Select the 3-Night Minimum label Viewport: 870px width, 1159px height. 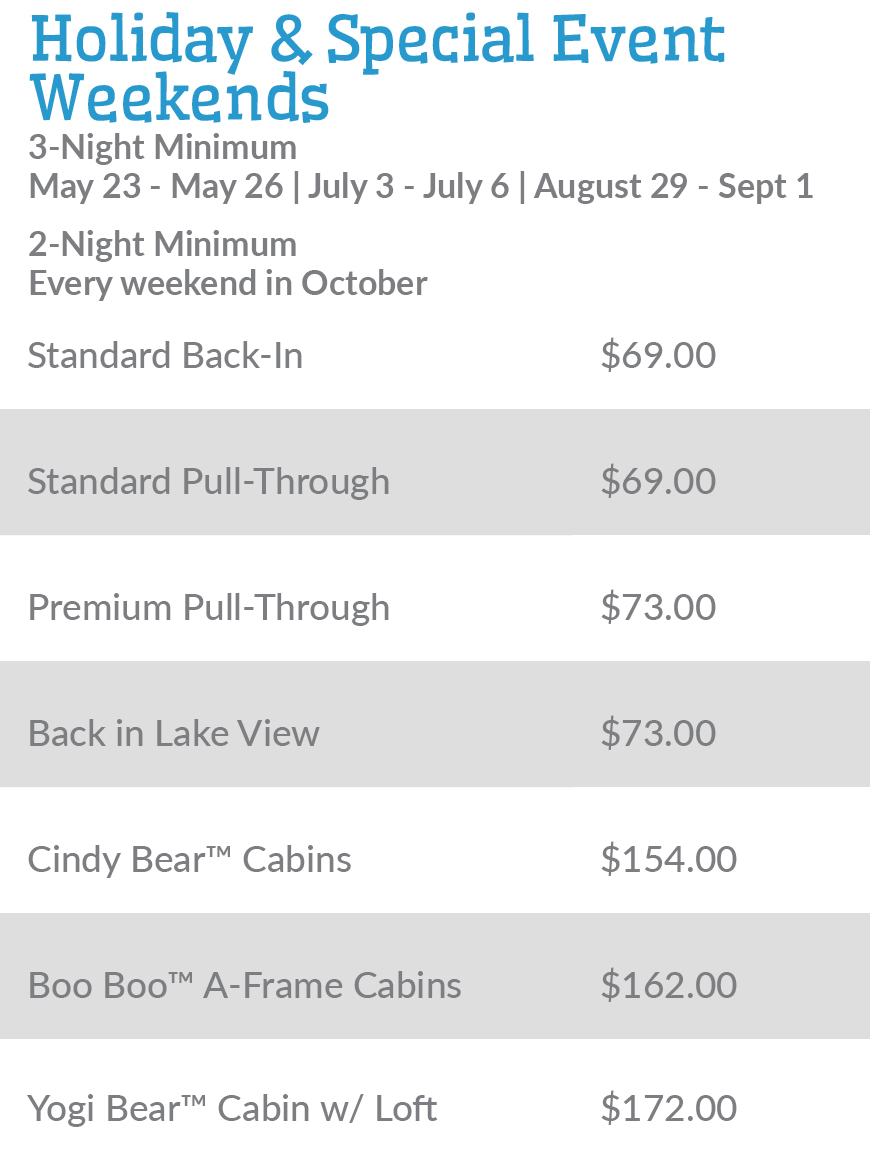(x=163, y=147)
